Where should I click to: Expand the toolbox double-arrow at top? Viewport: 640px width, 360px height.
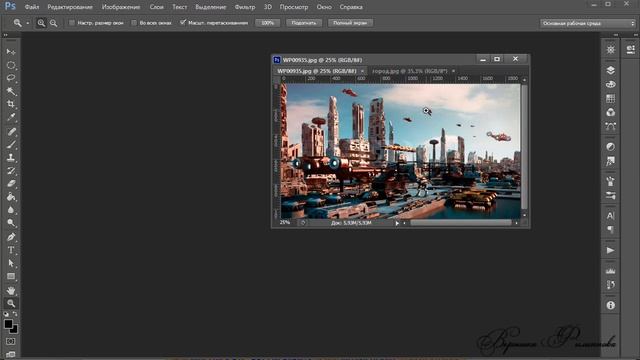click(6, 36)
